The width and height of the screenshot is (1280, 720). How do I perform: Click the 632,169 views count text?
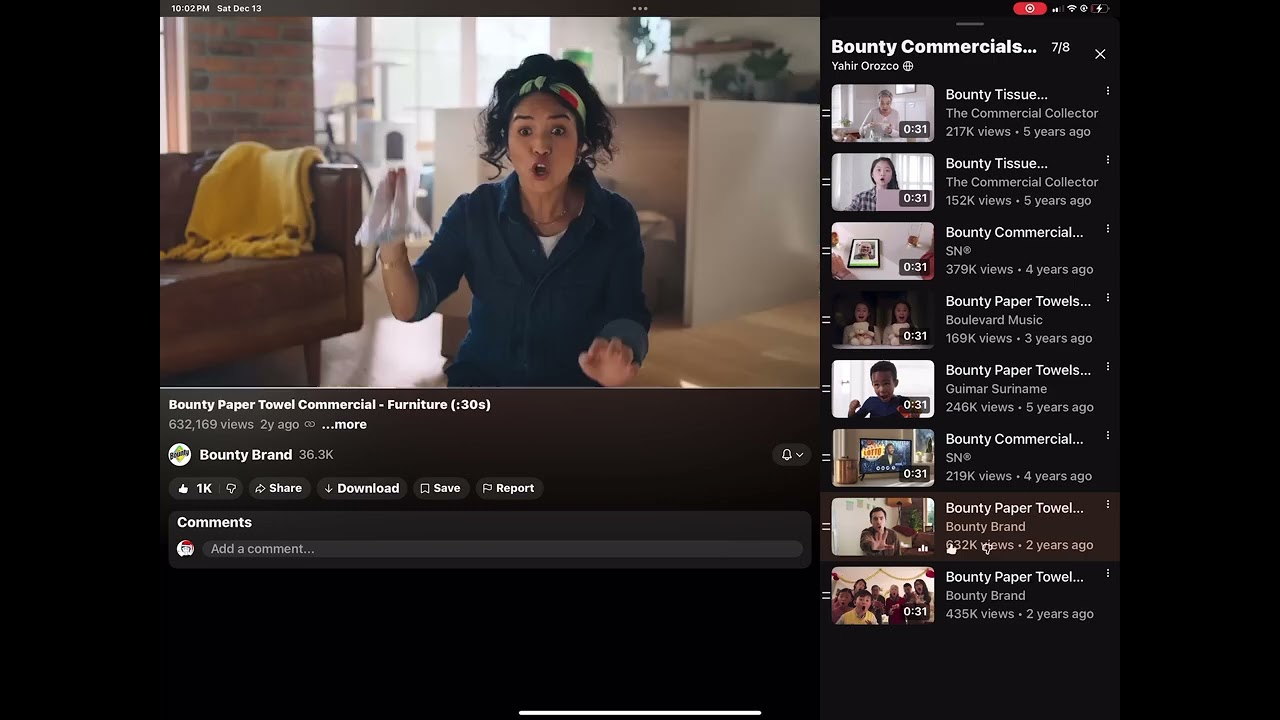211,424
